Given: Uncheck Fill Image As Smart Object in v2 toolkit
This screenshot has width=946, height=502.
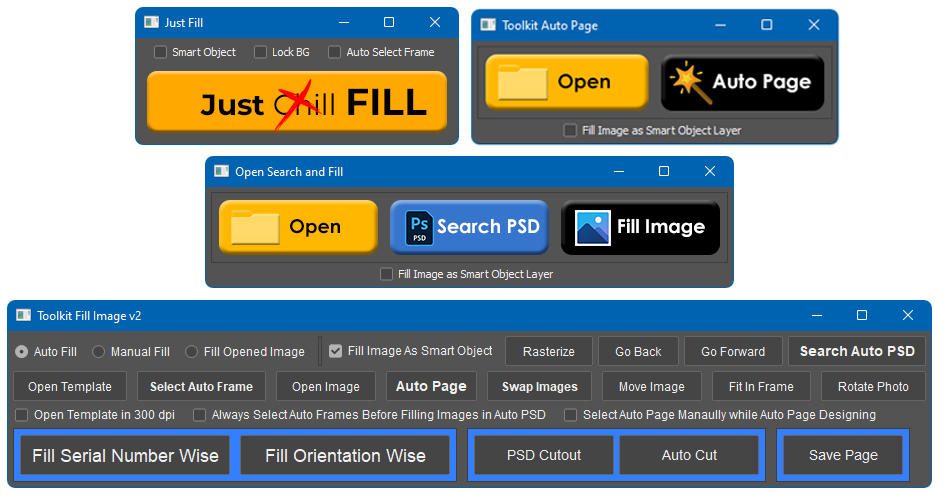Looking at the screenshot, I should click(336, 351).
